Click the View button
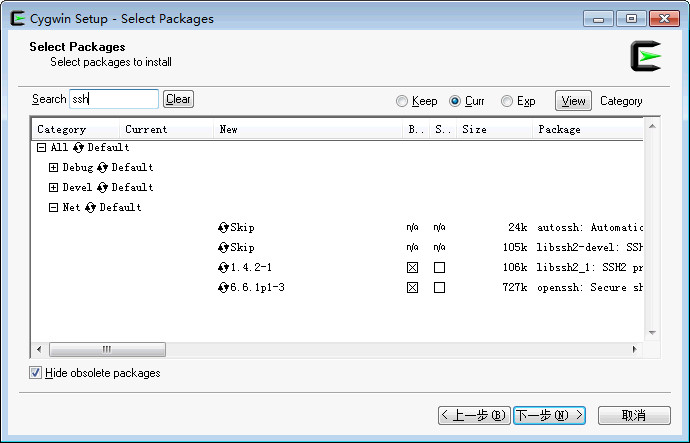This screenshot has width=690, height=443. coord(573,101)
